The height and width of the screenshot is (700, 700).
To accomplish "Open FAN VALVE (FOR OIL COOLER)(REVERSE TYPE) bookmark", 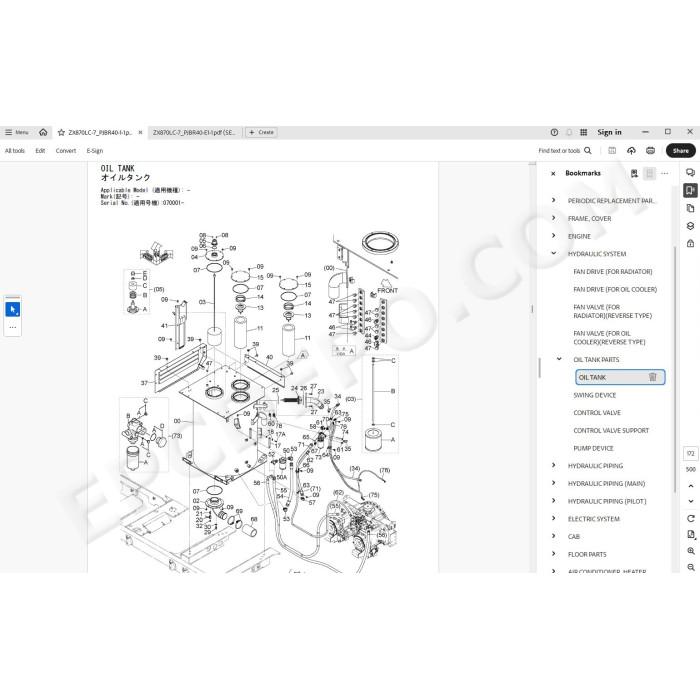I will pyautogui.click(x=609, y=338).
